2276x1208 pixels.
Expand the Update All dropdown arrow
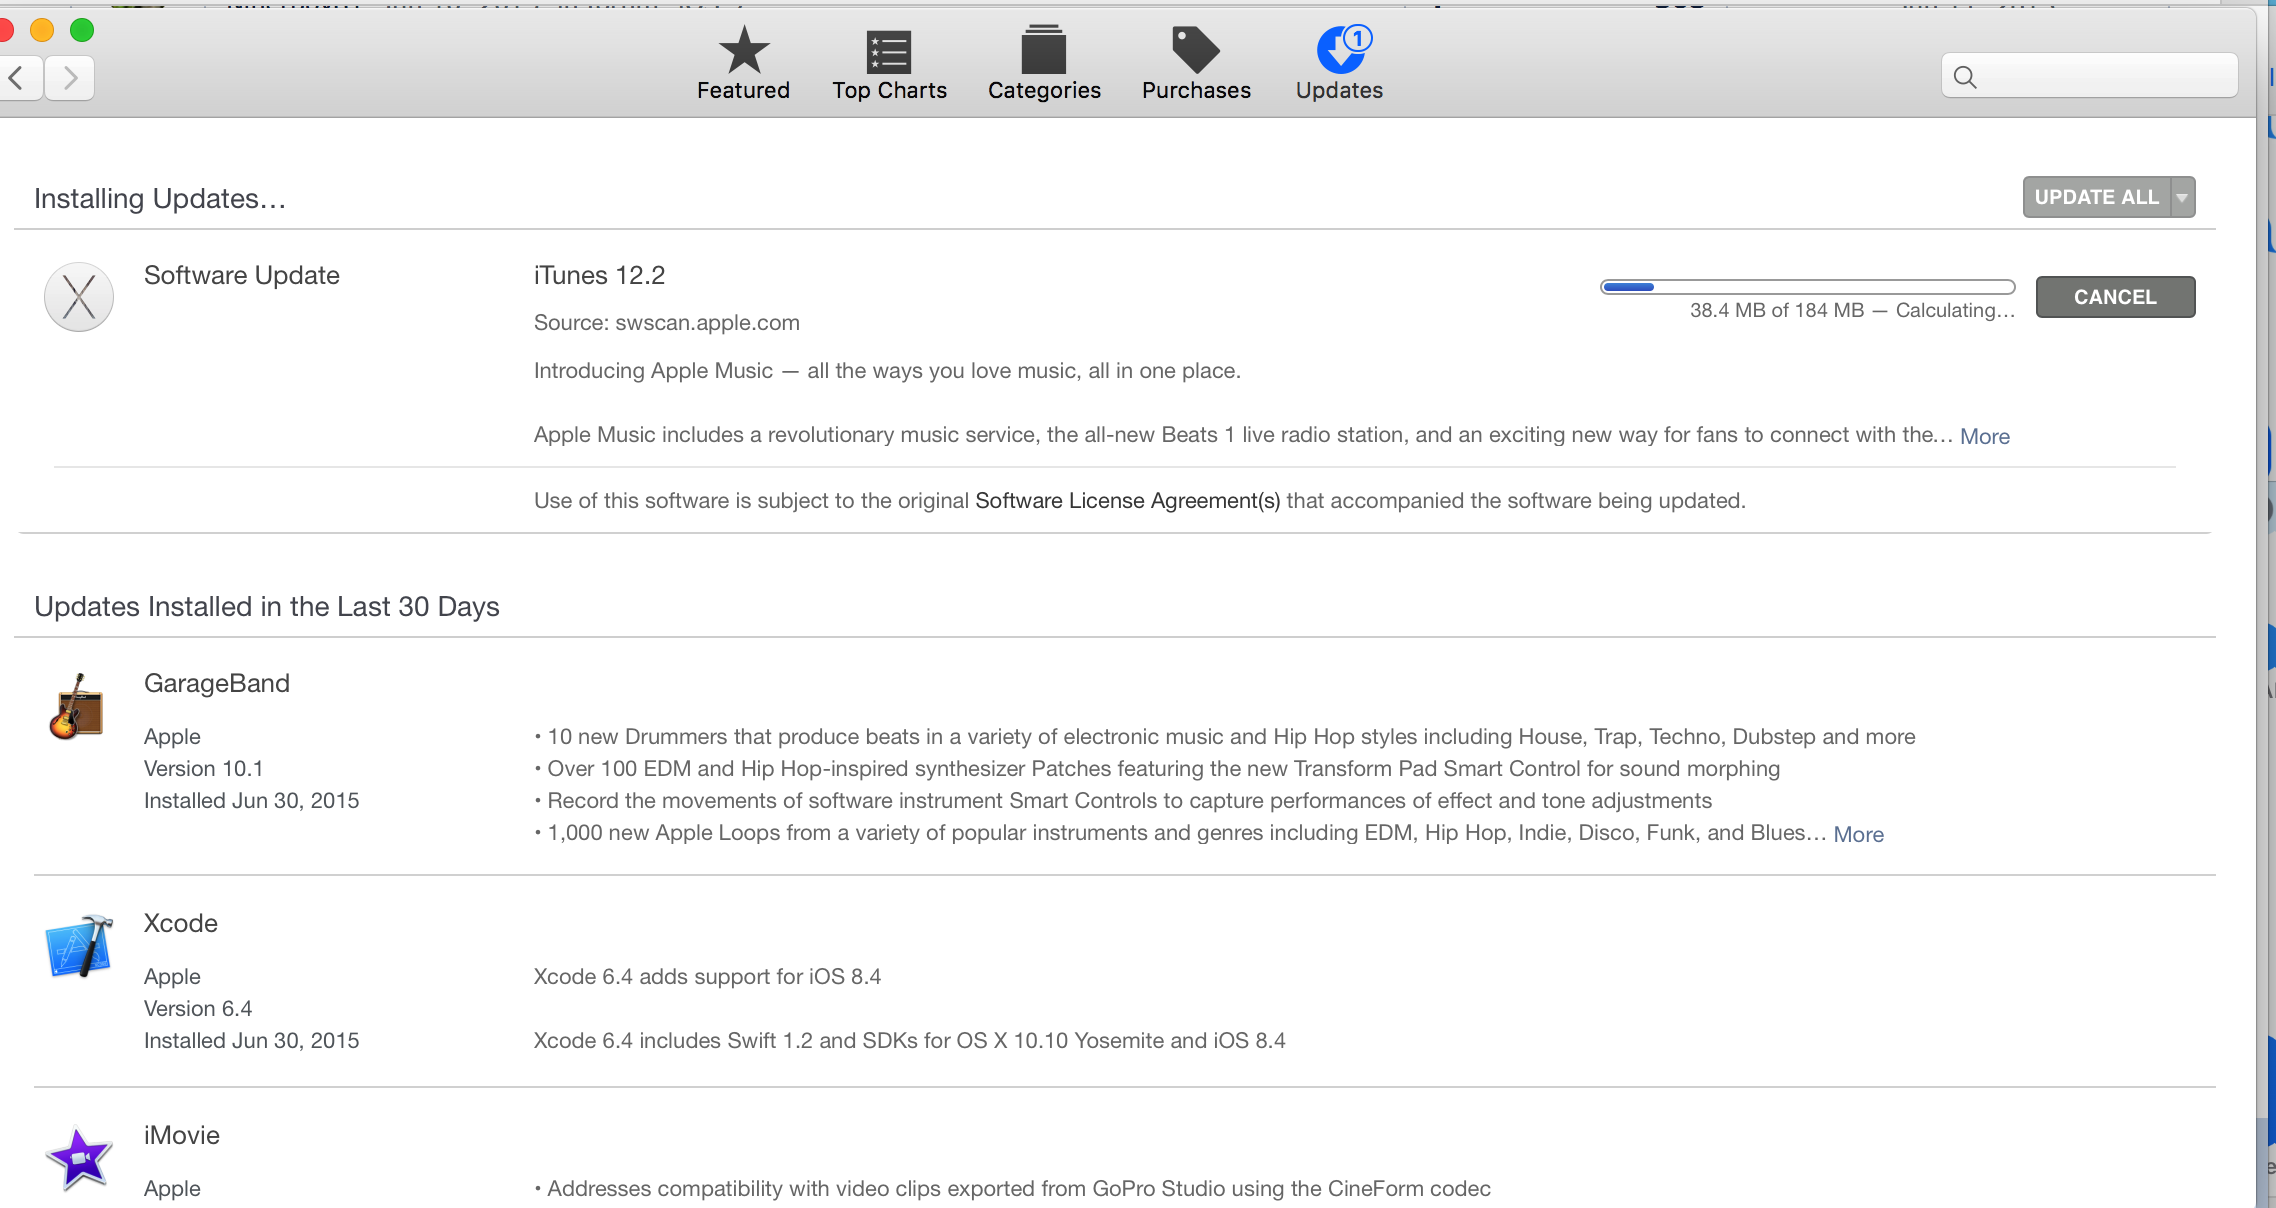coord(2183,197)
